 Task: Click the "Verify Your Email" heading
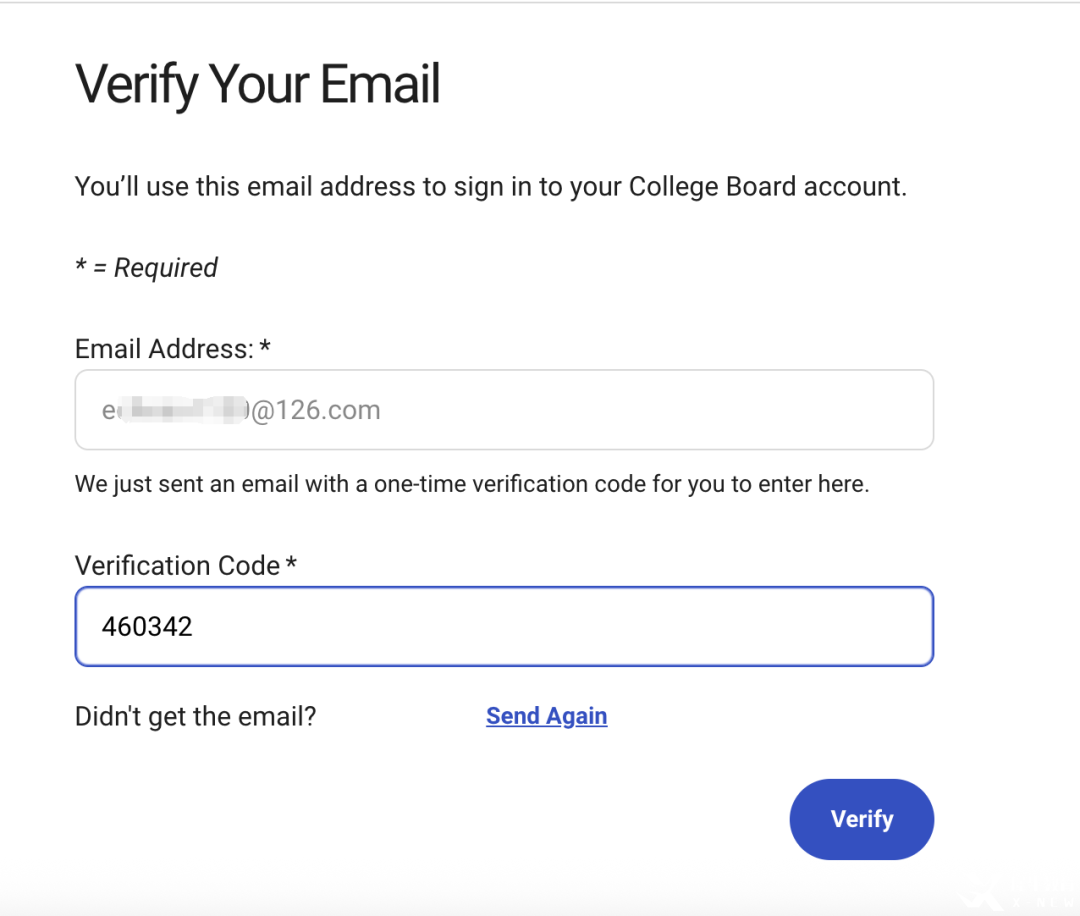pos(258,84)
